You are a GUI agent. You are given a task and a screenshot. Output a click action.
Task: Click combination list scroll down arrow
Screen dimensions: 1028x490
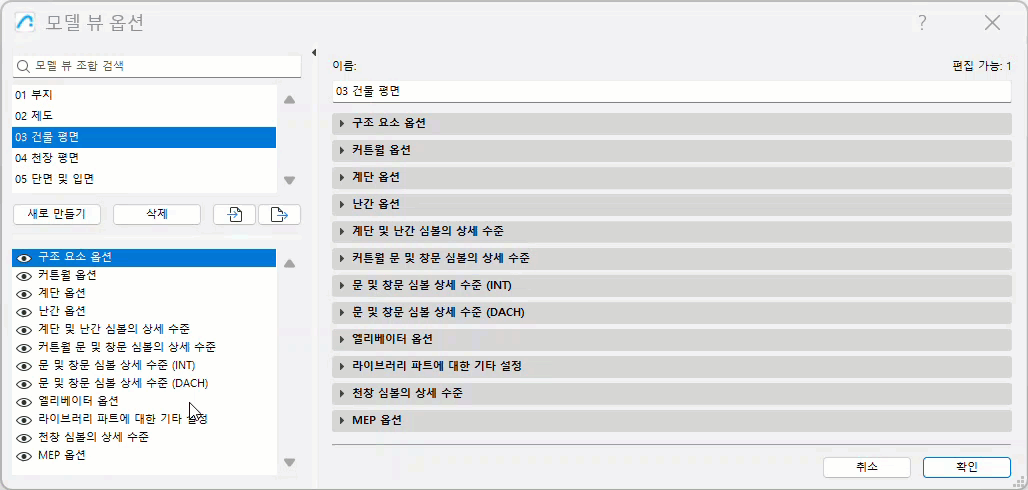289,180
